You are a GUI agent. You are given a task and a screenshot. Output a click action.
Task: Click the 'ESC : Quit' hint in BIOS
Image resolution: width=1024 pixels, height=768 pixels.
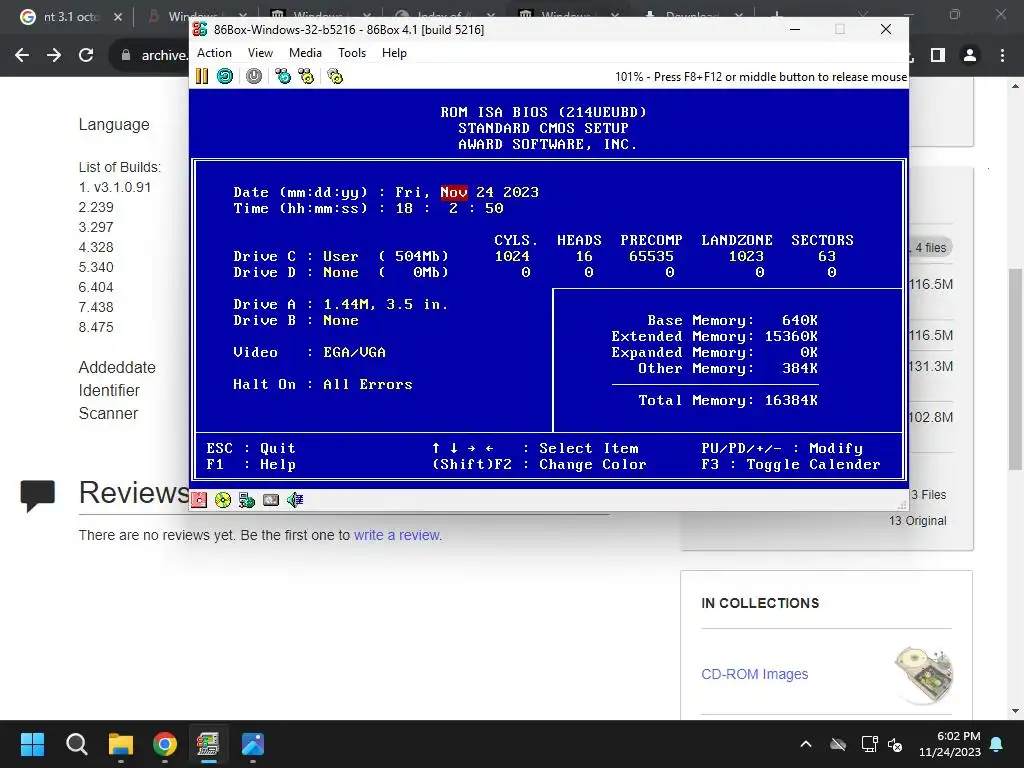(x=251, y=449)
